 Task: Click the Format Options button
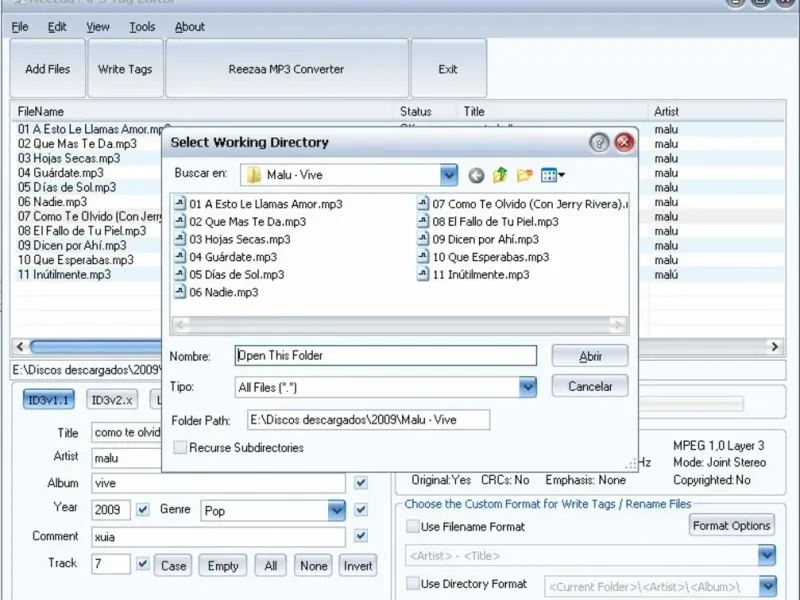click(731, 526)
